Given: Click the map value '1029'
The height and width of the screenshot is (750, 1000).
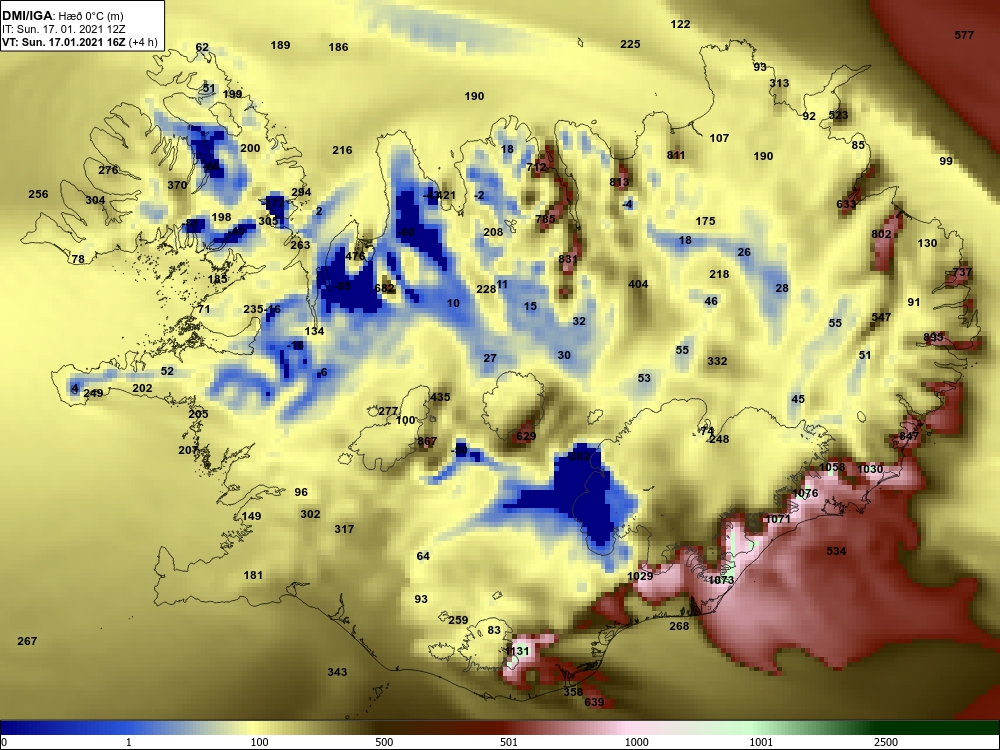Looking at the screenshot, I should [x=640, y=577].
